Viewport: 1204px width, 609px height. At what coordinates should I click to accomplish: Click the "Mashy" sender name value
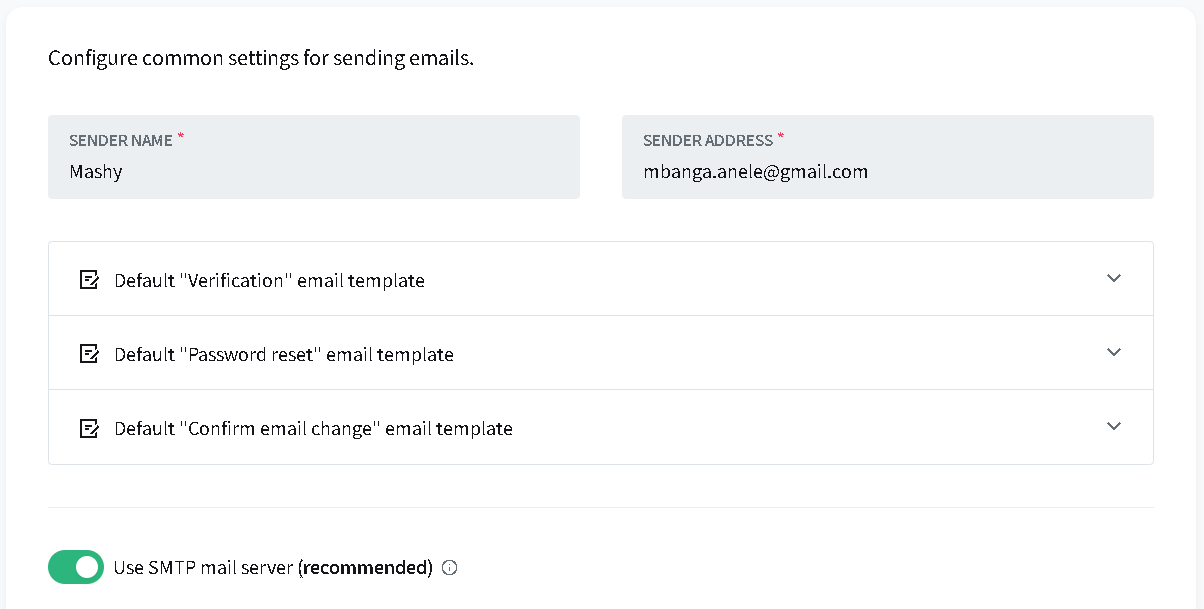click(x=96, y=172)
